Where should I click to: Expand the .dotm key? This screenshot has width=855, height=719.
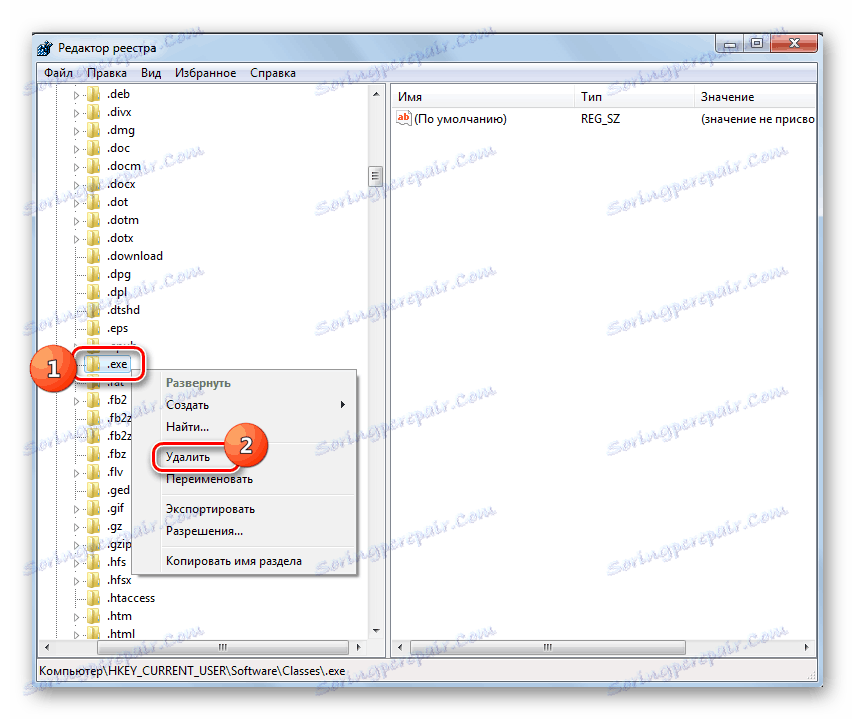coord(76,221)
